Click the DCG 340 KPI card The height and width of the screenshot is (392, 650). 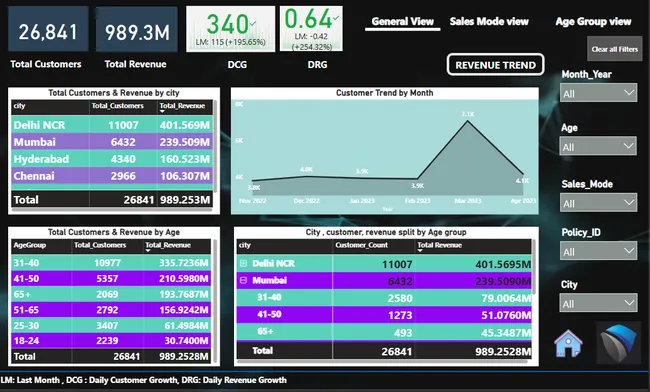click(230, 29)
